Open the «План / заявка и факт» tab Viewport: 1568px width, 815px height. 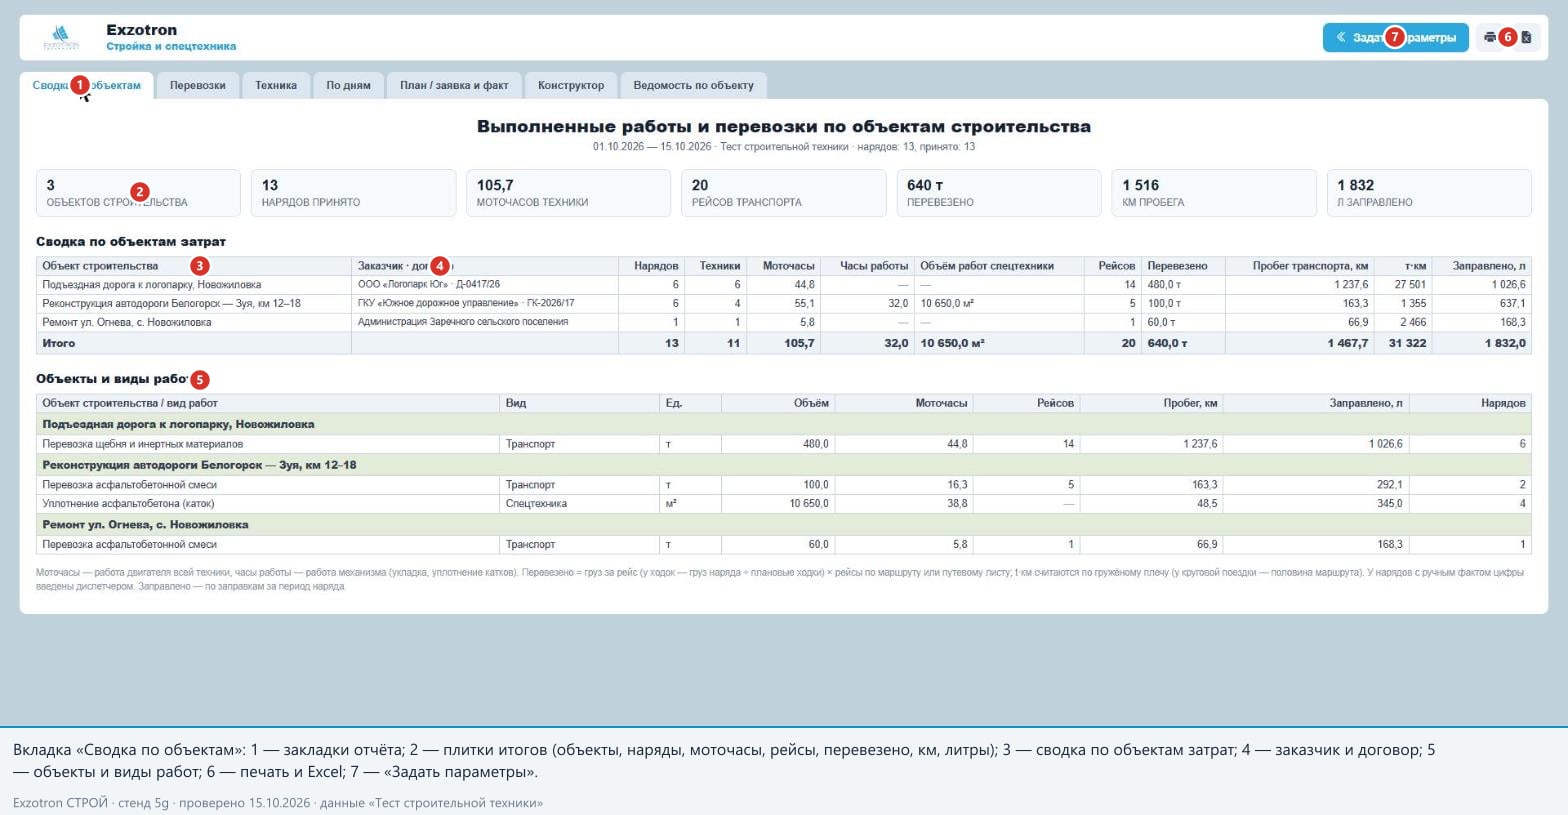(454, 86)
